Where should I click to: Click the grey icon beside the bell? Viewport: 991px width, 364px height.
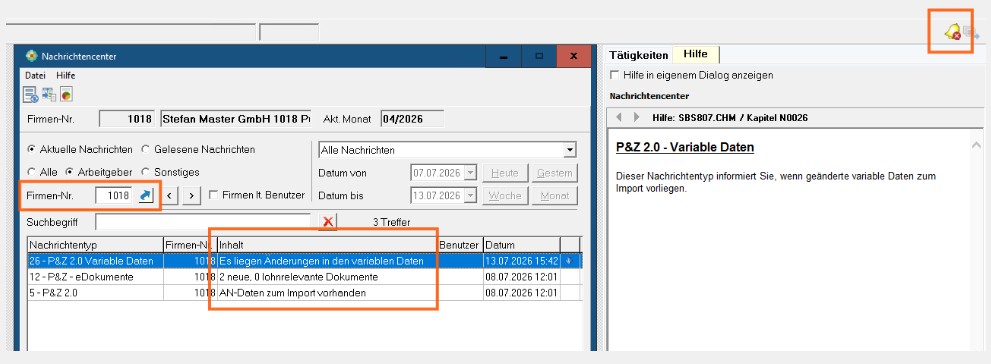970,33
